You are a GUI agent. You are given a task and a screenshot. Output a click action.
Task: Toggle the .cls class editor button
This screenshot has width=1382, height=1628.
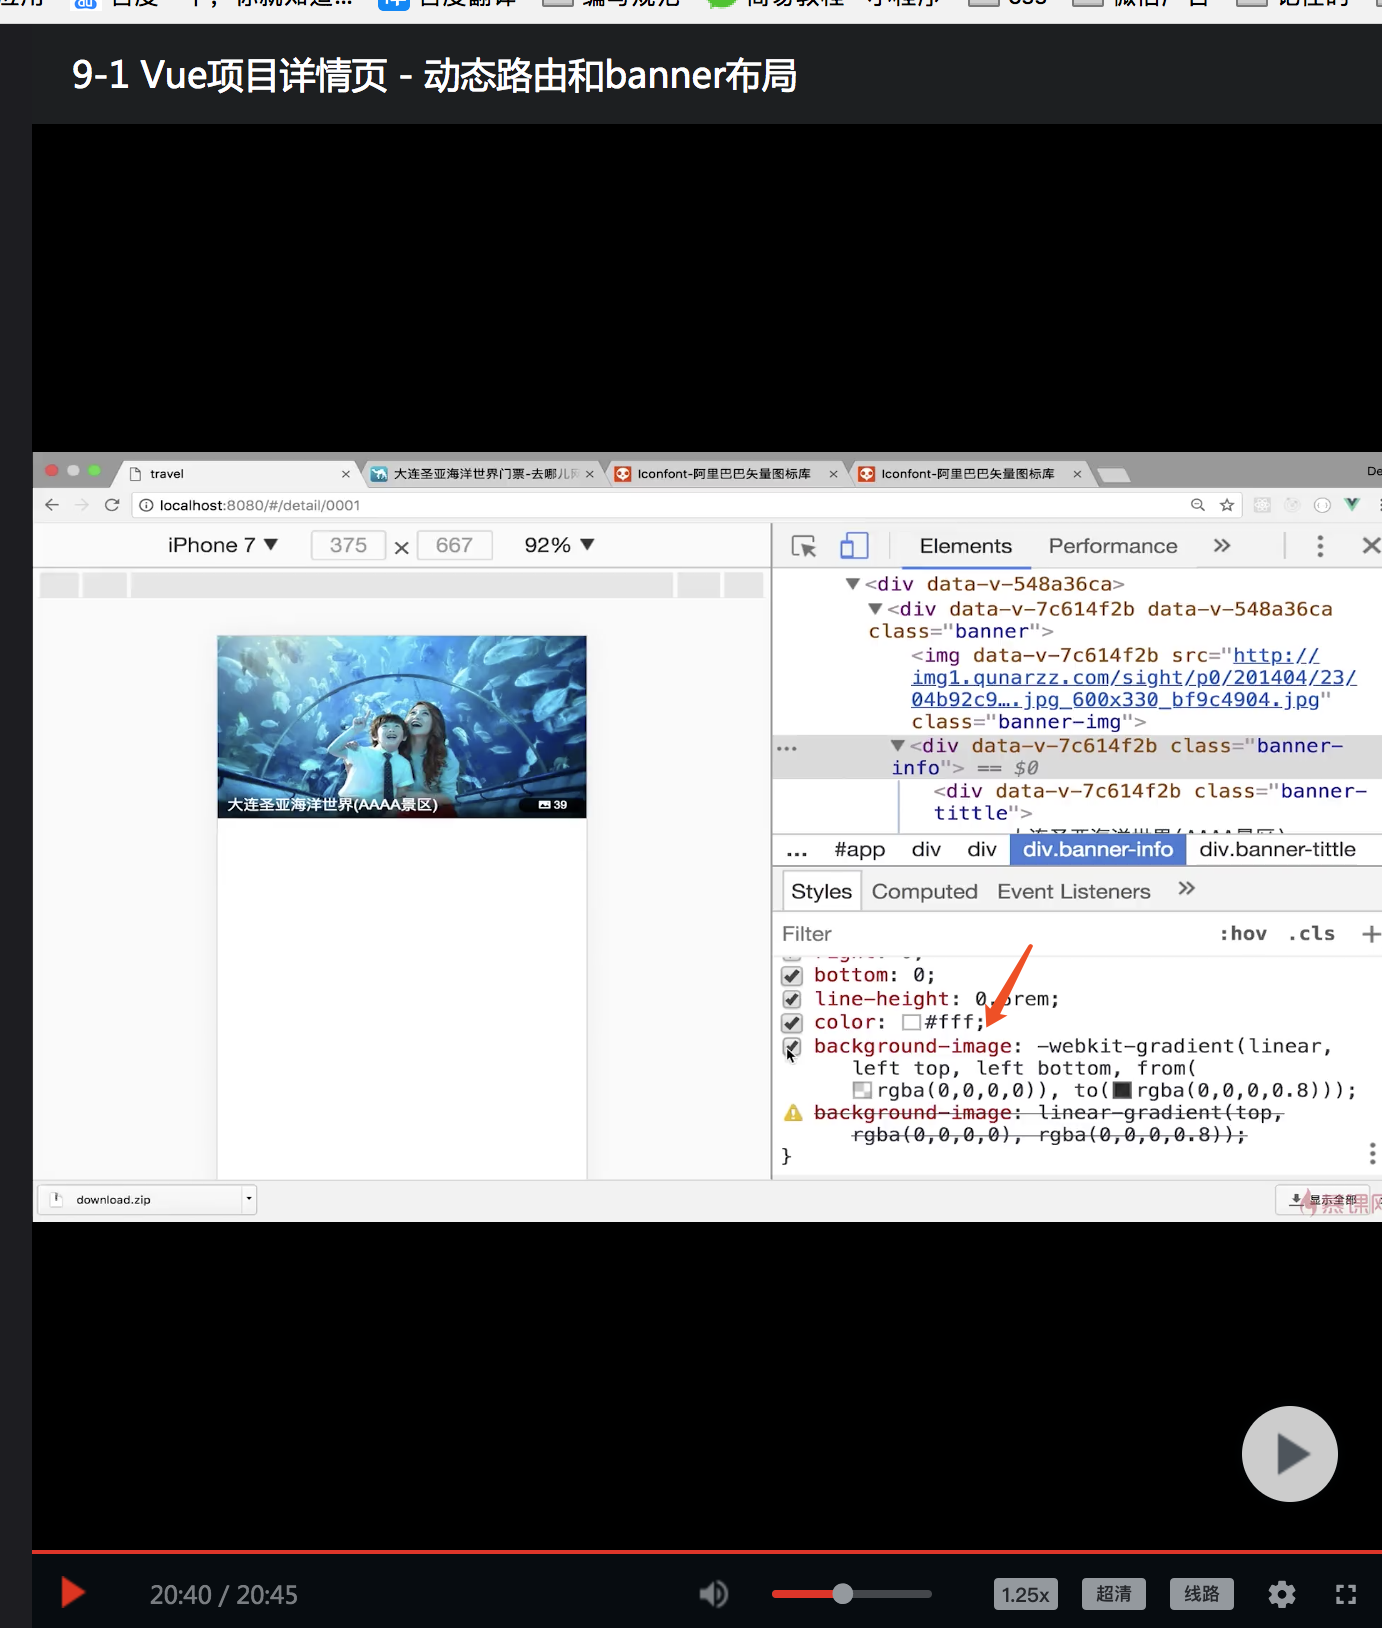(1311, 933)
